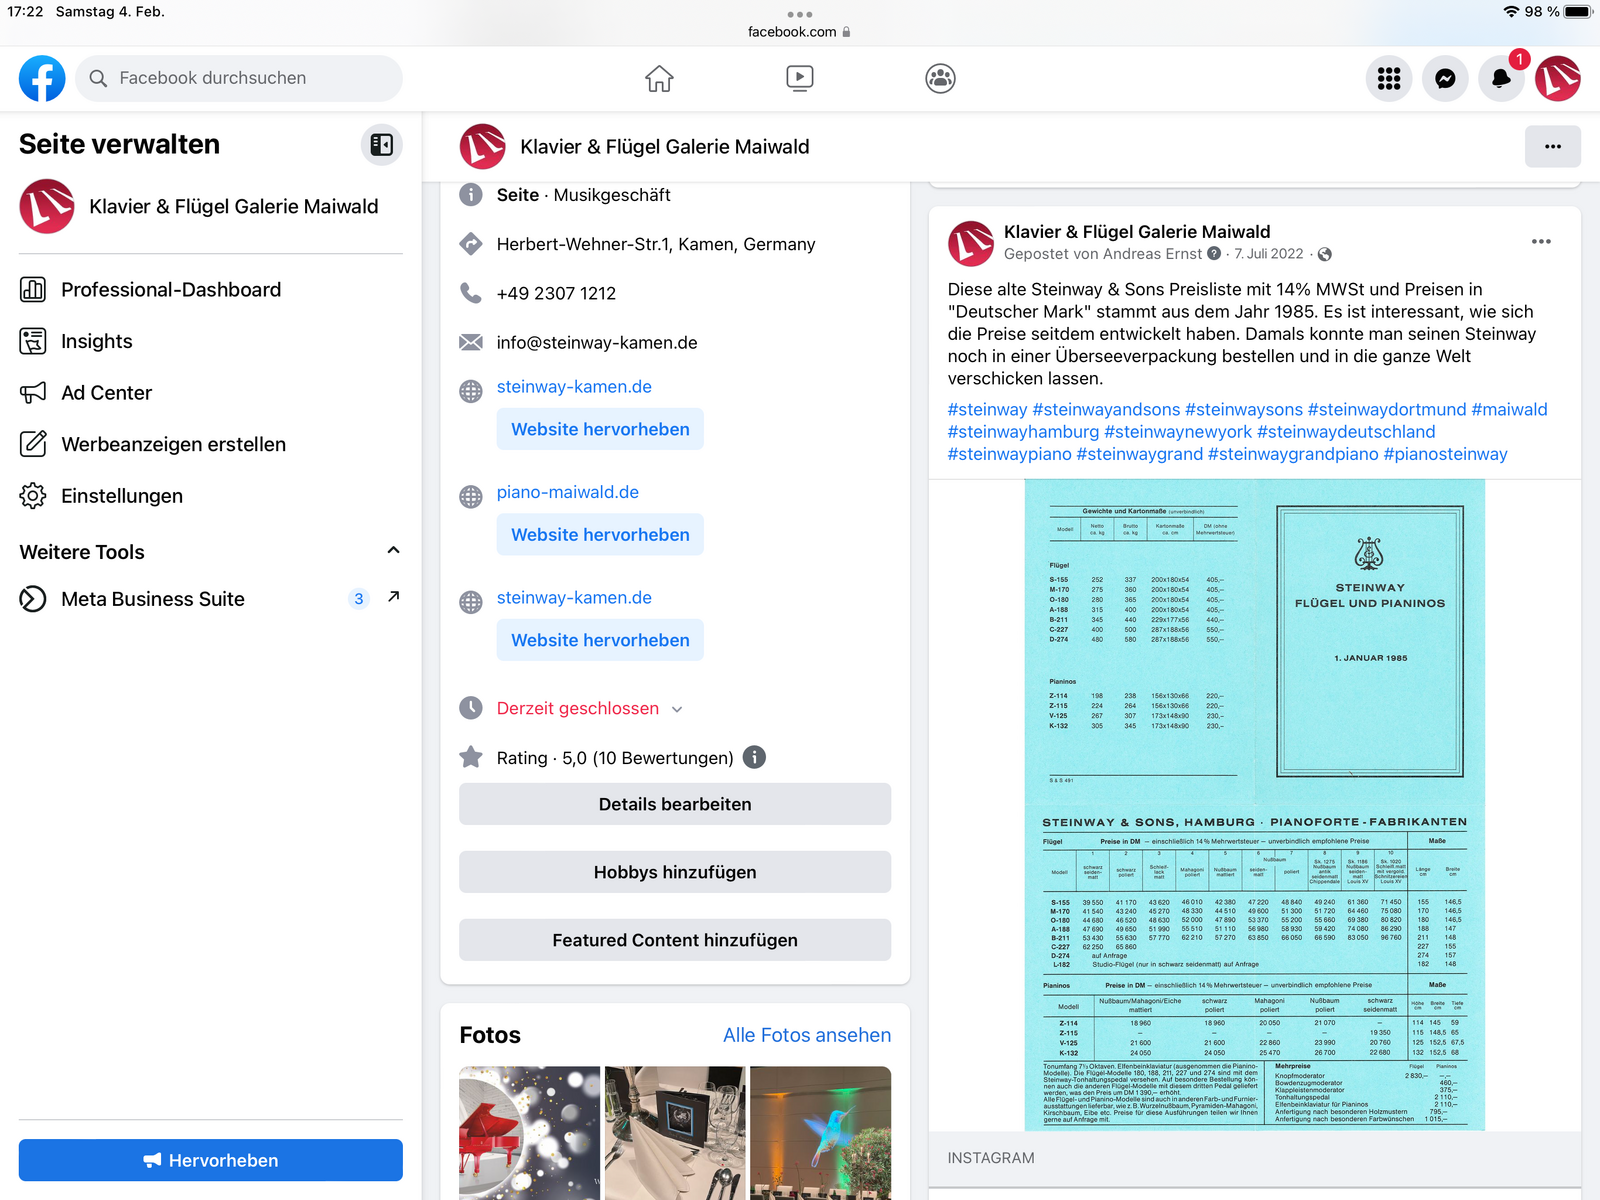Viewport: 1600px width, 1200px height.
Task: Click the address Herbert-Wehner-Str.1, Kamen
Action: point(656,244)
